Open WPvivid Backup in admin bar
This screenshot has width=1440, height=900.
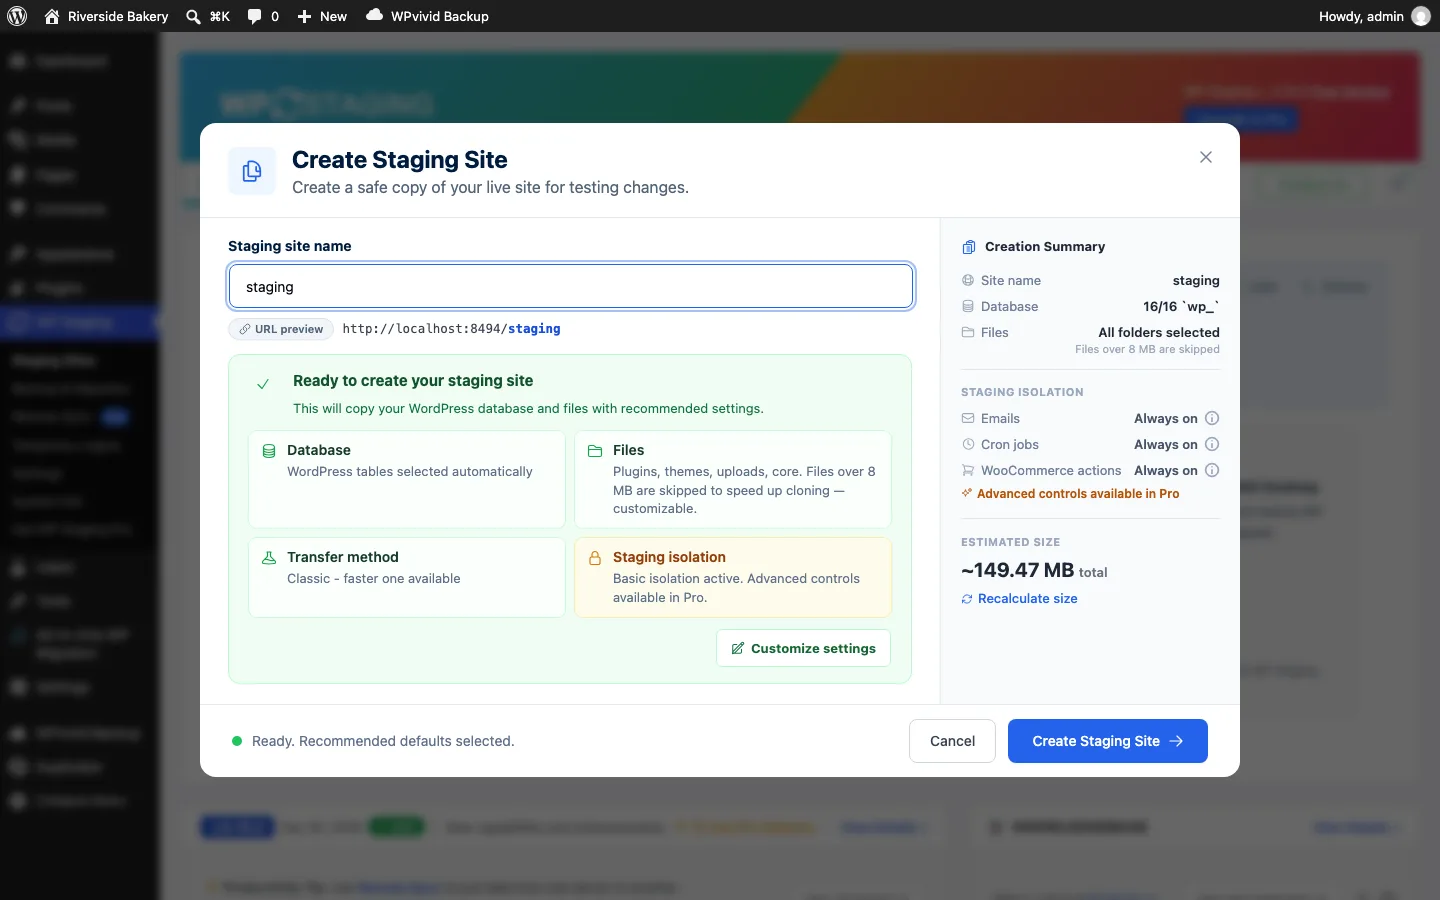pyautogui.click(x=427, y=16)
